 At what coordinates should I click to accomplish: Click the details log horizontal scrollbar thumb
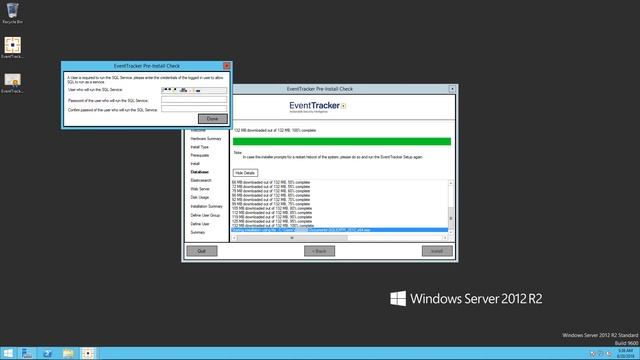pyautogui.click(x=292, y=238)
